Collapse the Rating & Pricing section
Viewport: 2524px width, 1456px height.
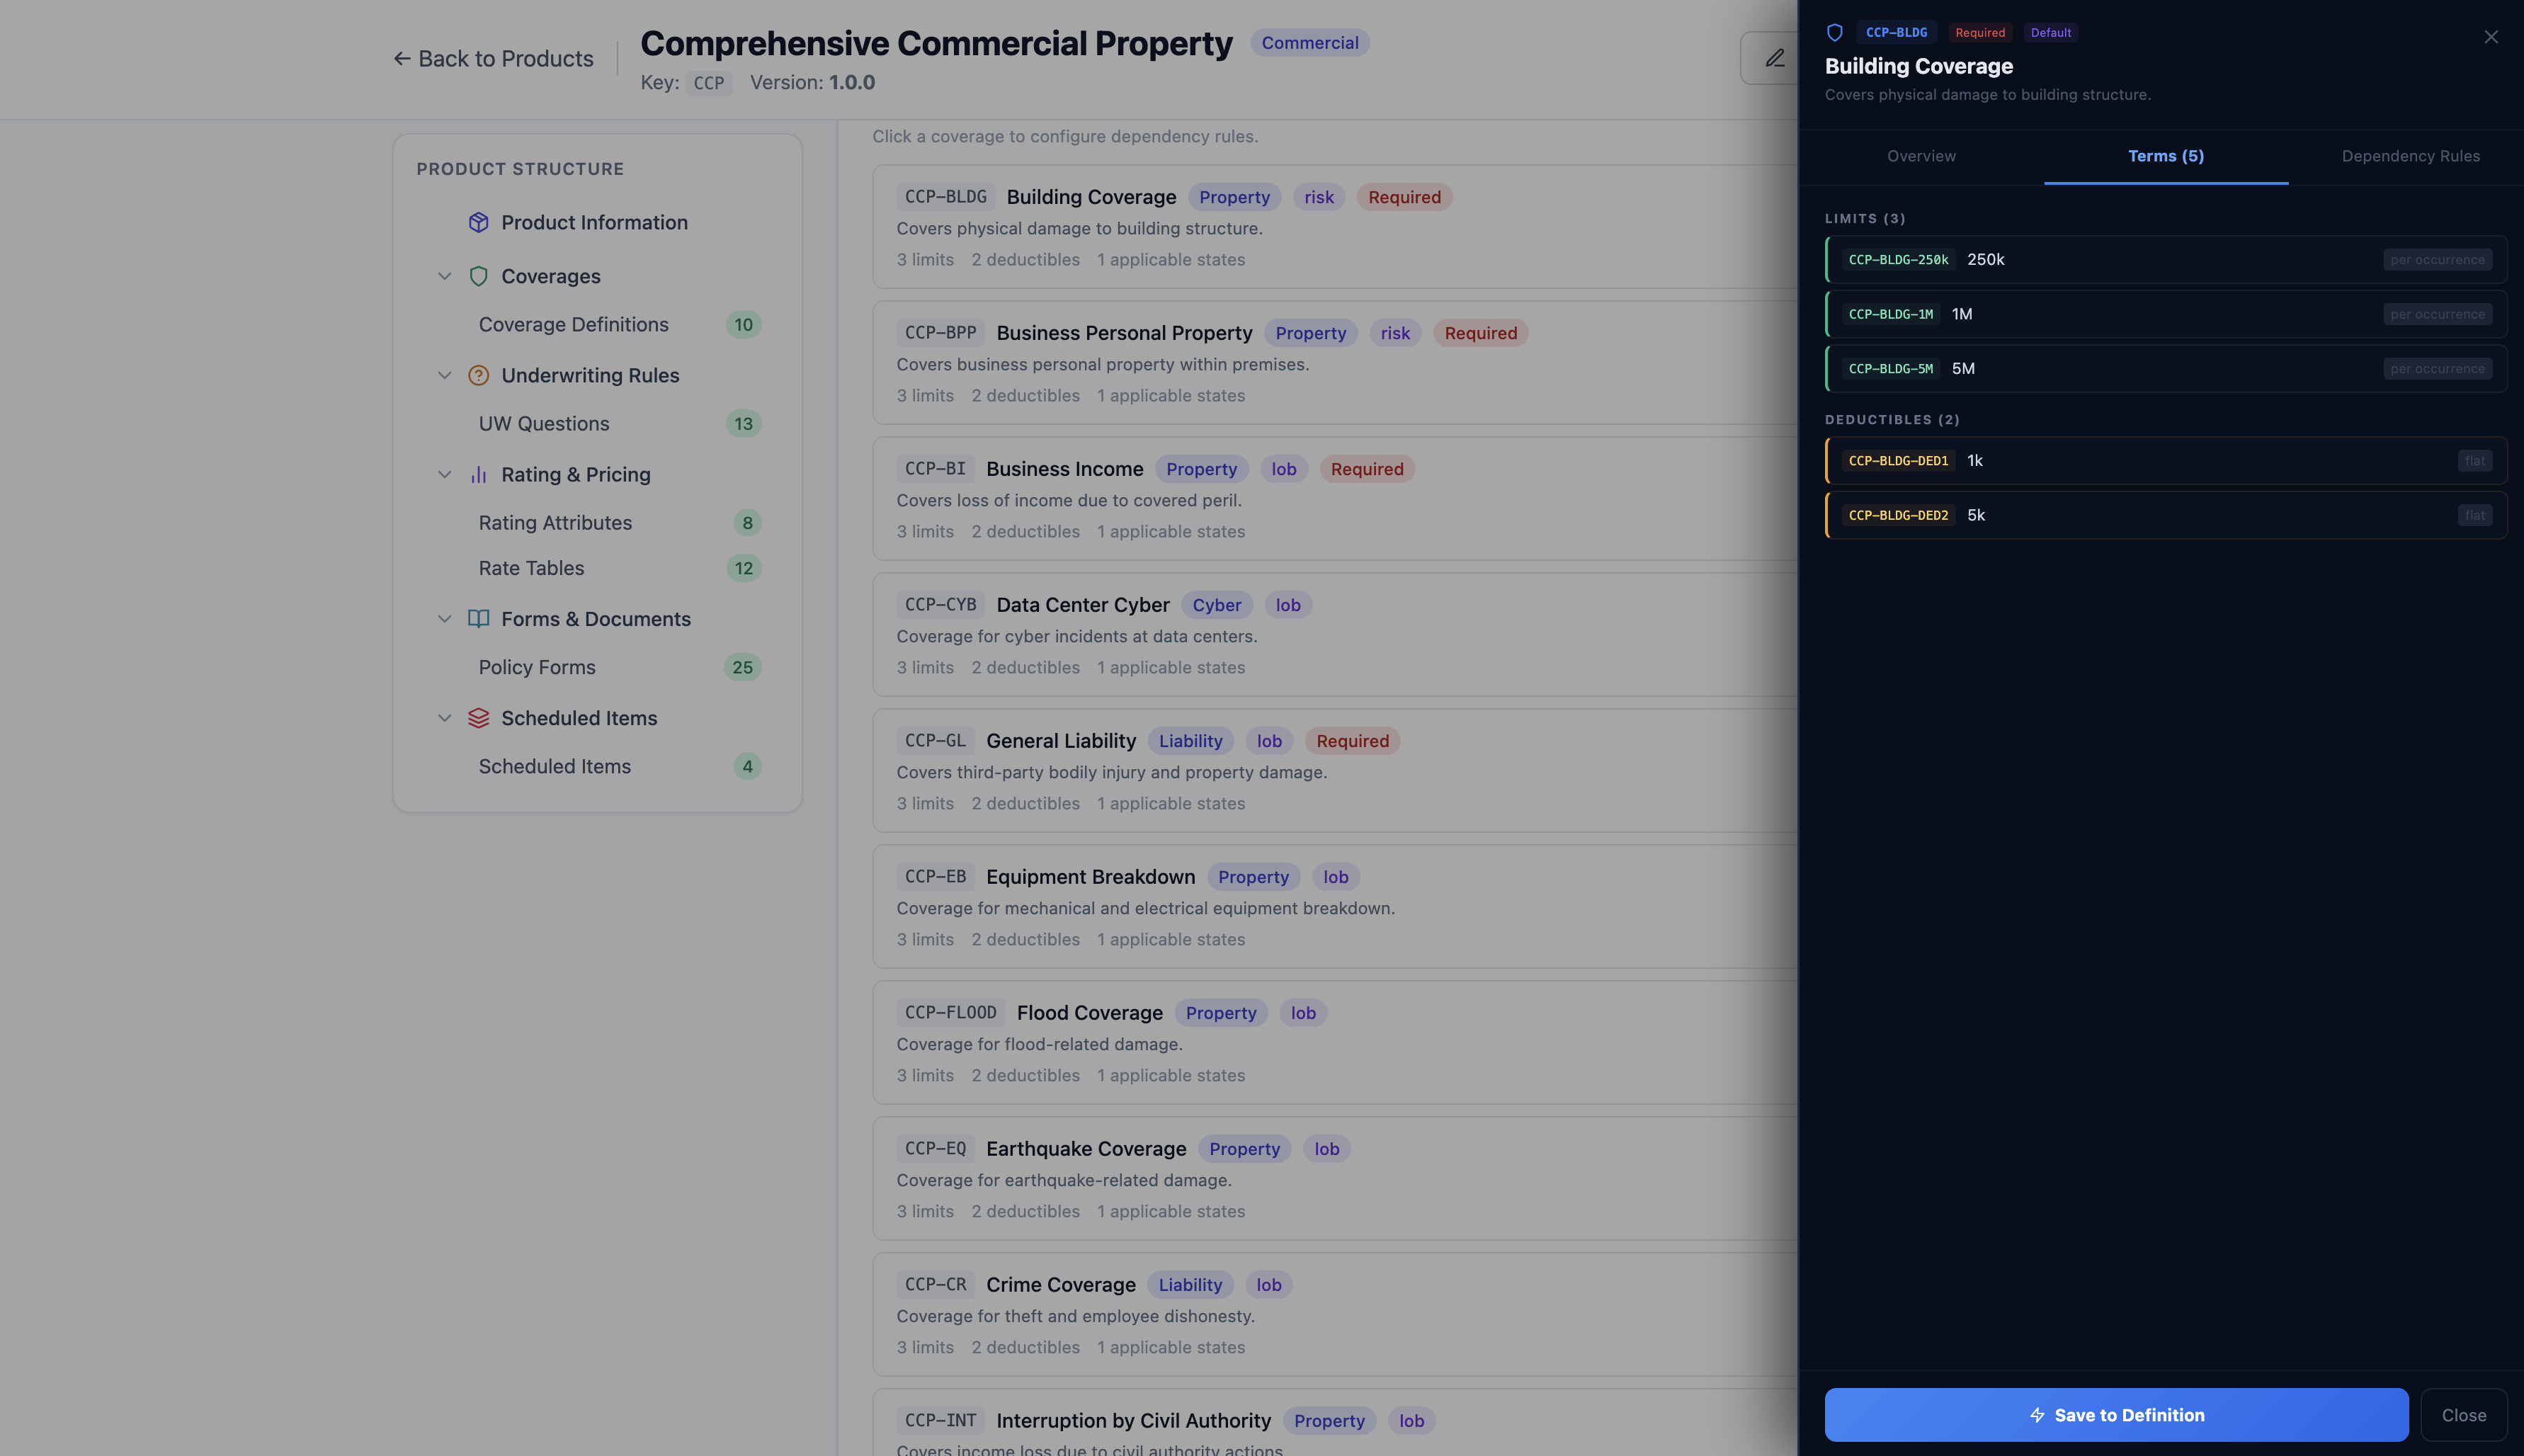(444, 474)
